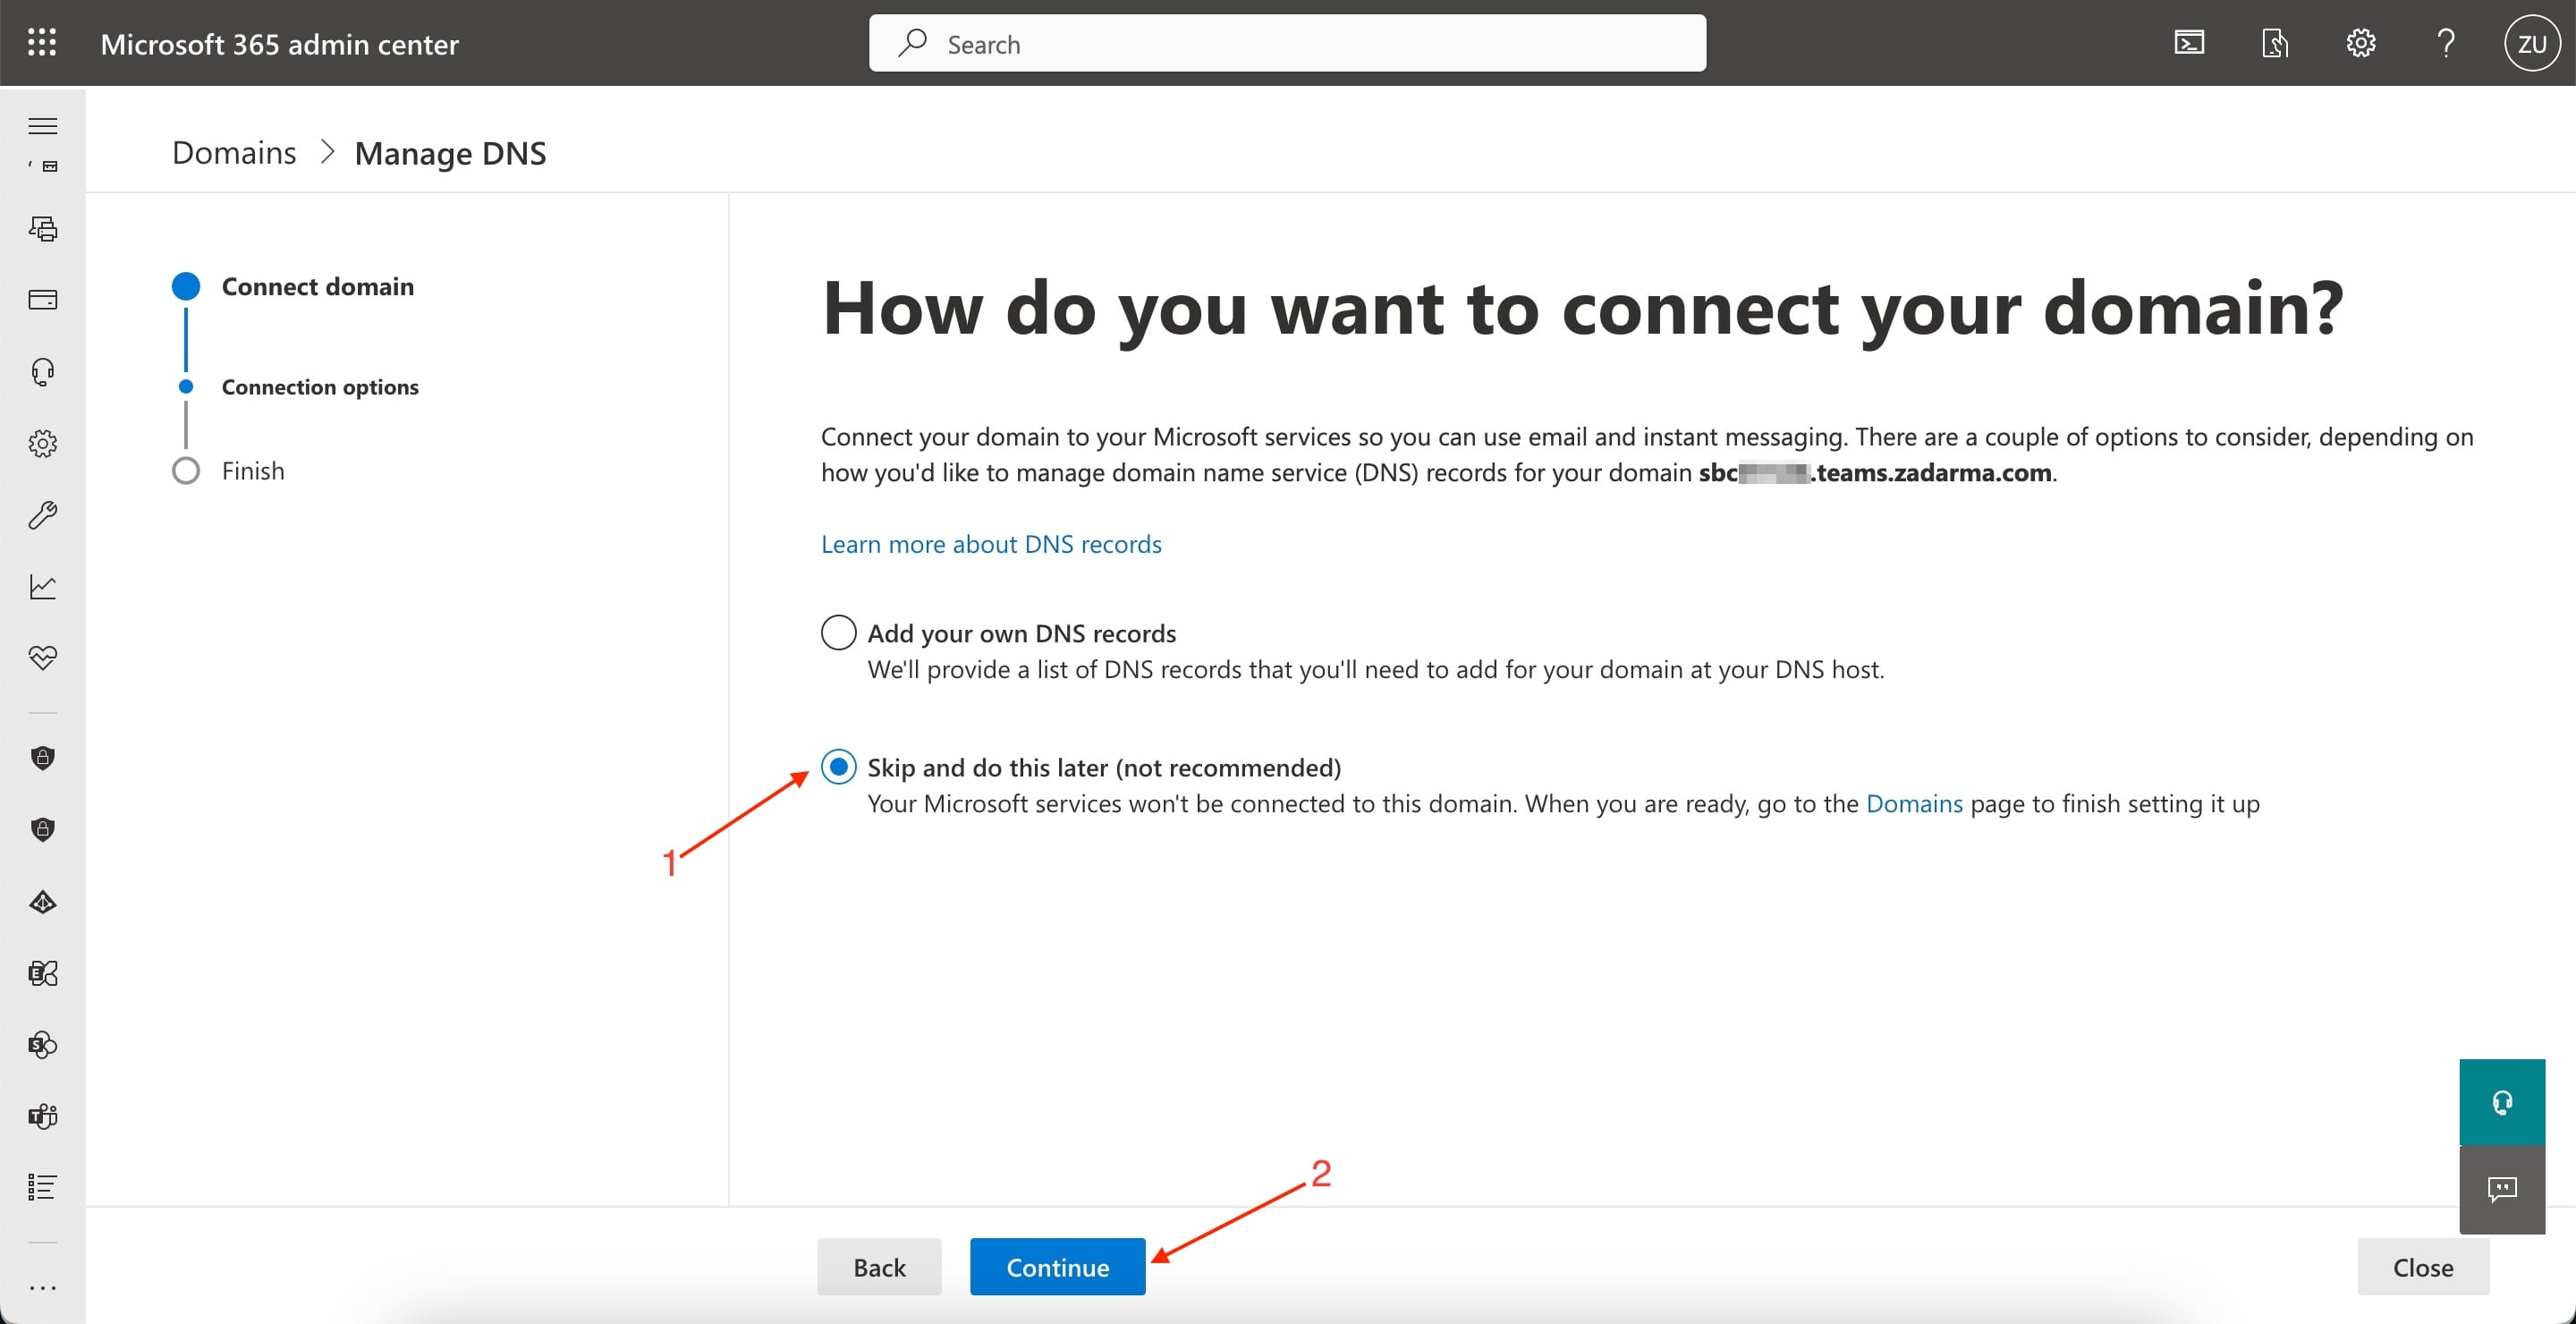Click Learn more about DNS records
2576x1324 pixels.
coord(991,543)
